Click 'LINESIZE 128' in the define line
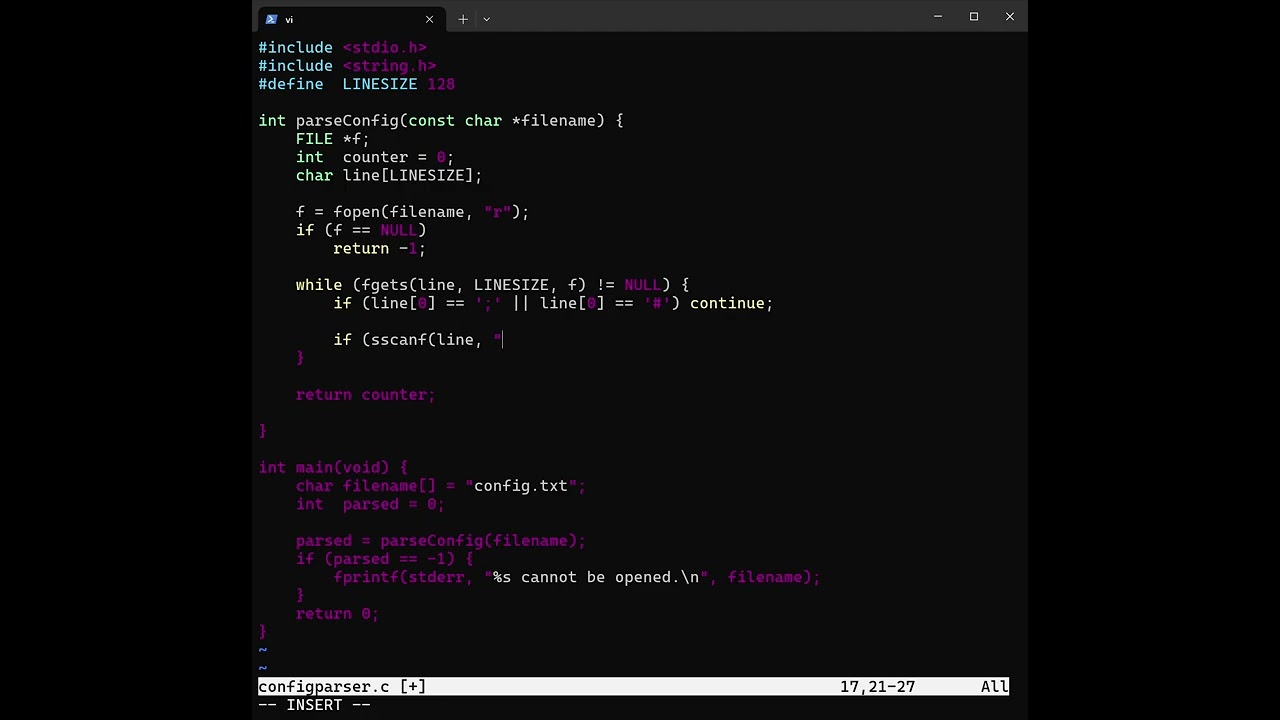The image size is (1280, 720). point(399,84)
